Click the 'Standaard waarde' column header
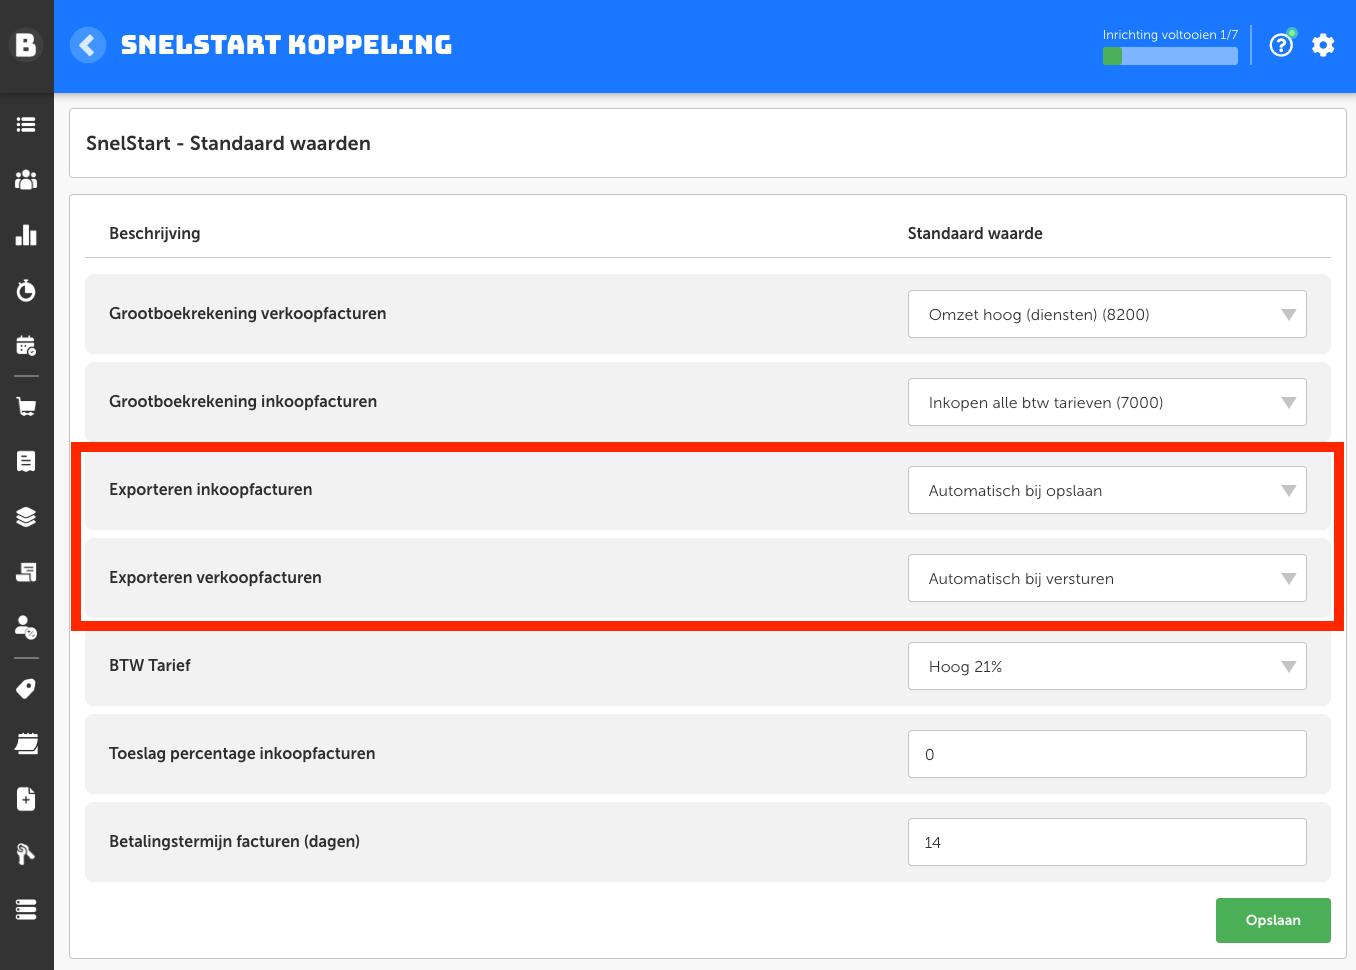This screenshot has height=970, width=1356. (x=975, y=233)
